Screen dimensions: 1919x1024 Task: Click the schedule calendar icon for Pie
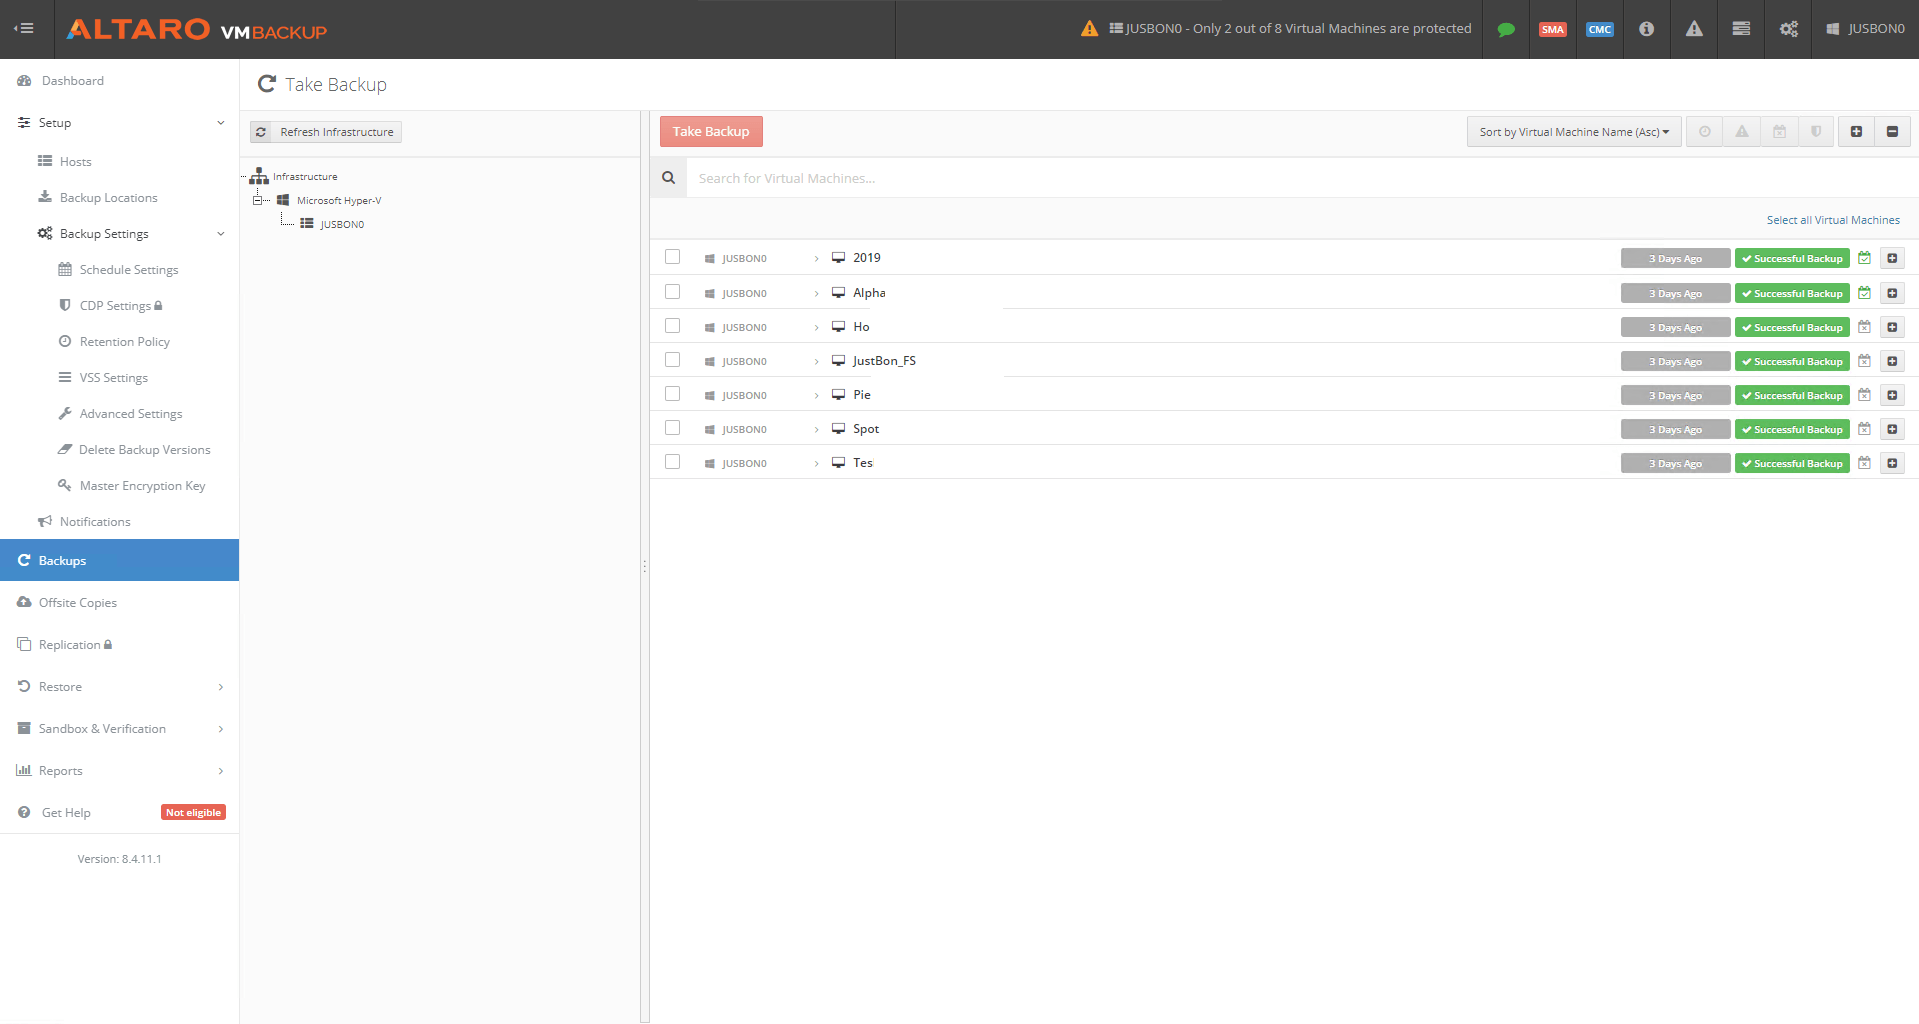coord(1864,395)
